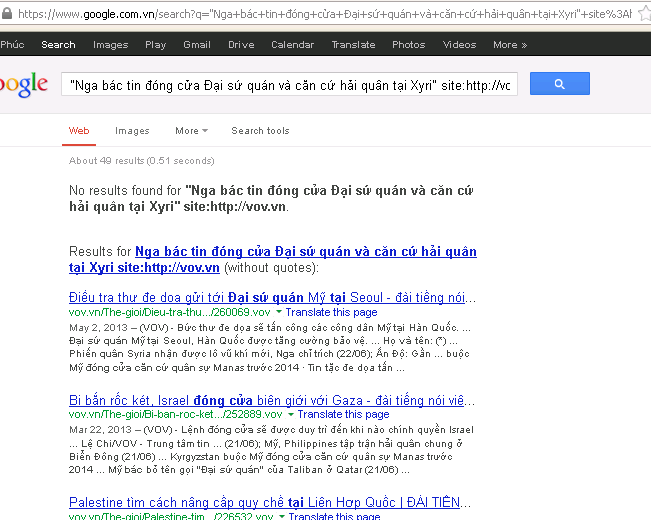Open Photos in the black Google bar

point(409,44)
